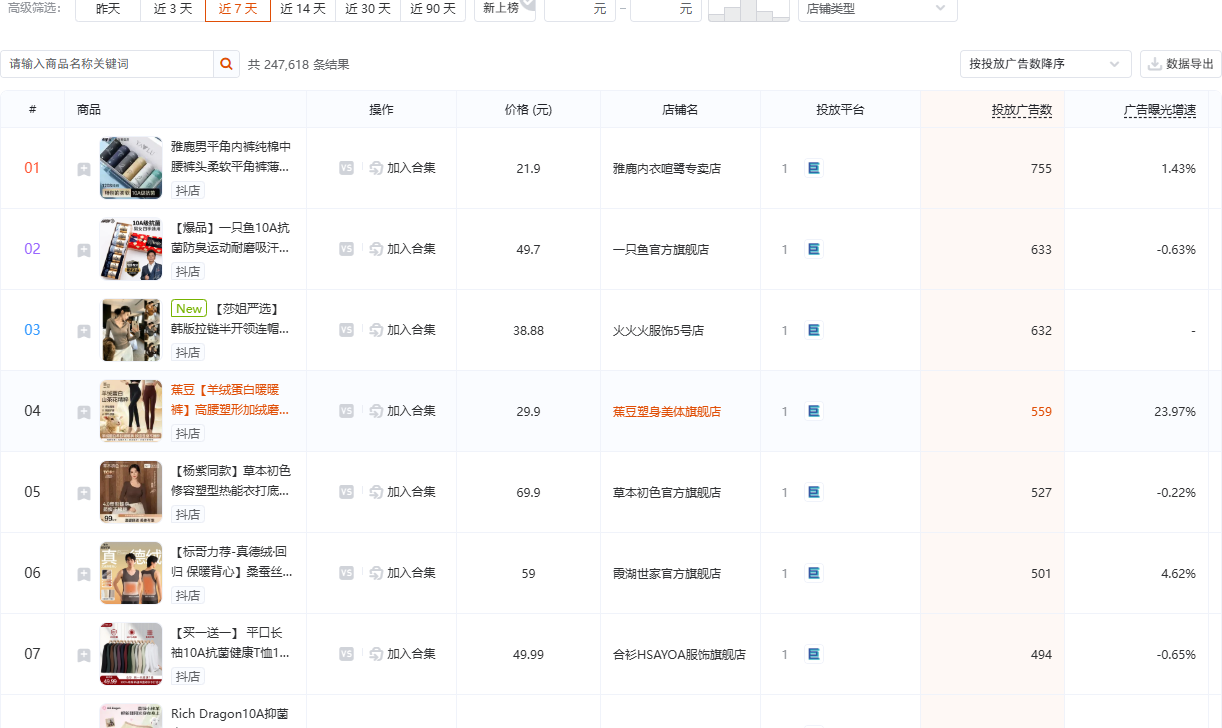The image size is (1222, 728).
Task: Click 加入合集 for 标哥力荐 row
Action: tap(402, 573)
